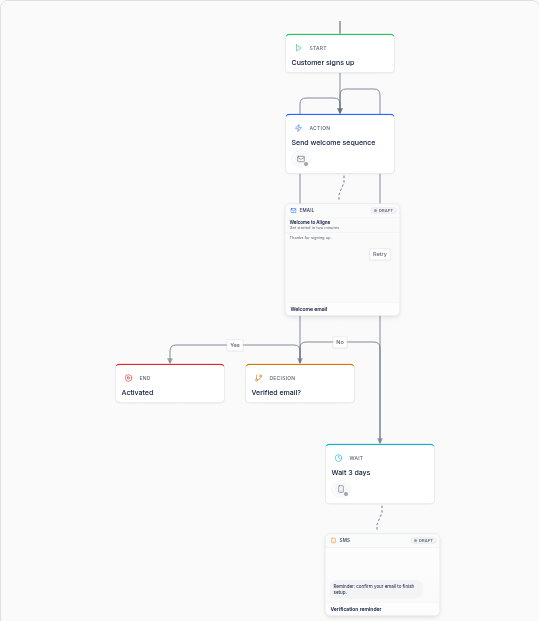
Task: Click the orange DECISION branch icon
Action: click(x=258, y=378)
